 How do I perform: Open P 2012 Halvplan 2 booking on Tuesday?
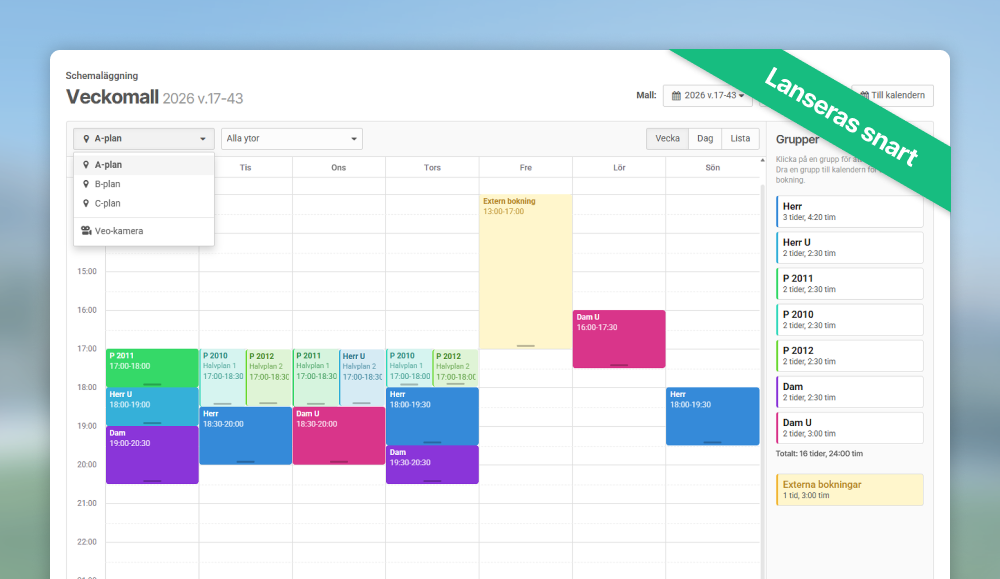tap(268, 377)
